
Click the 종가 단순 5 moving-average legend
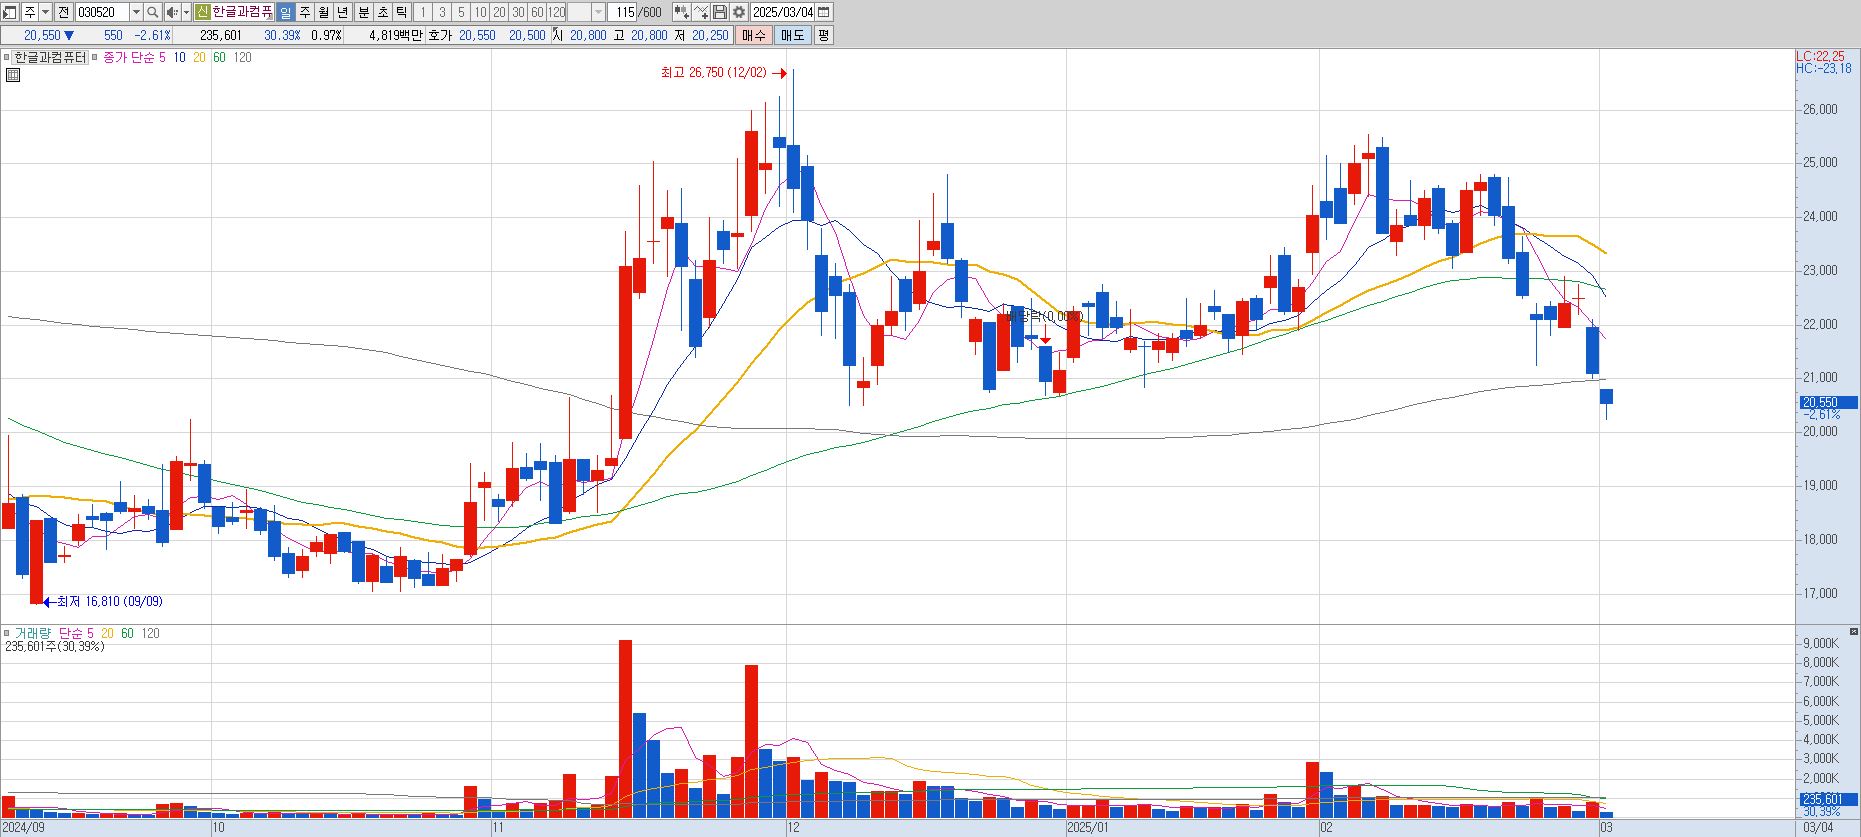(134, 57)
